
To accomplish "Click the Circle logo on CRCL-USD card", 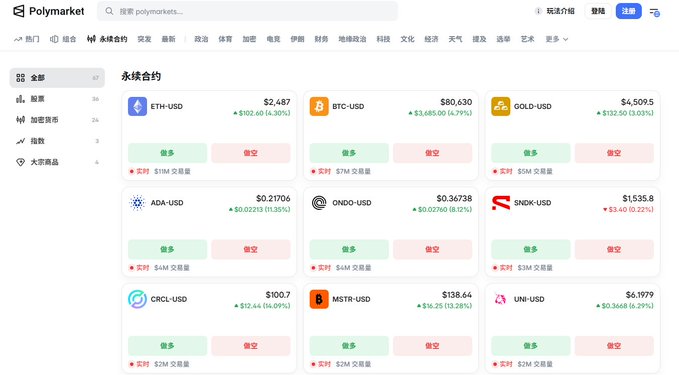I will (x=137, y=299).
